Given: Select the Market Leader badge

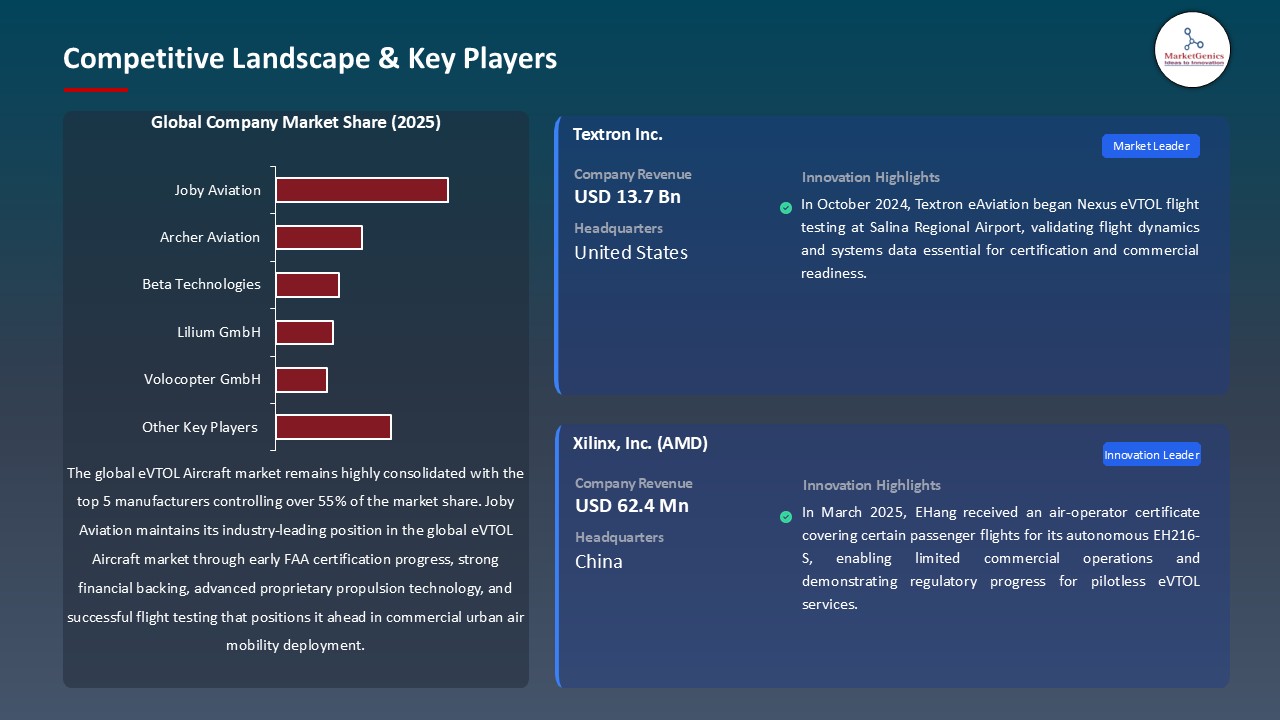Looking at the screenshot, I should [x=1150, y=146].
